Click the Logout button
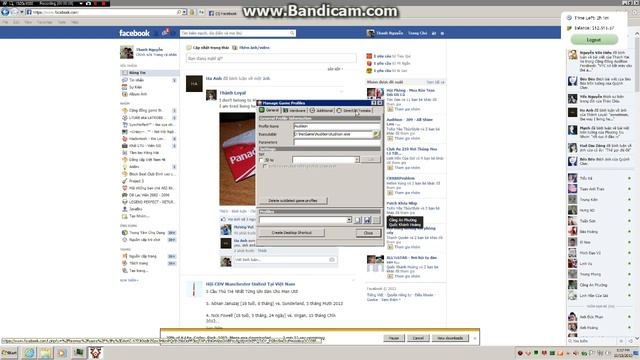640x360 pixels. click(x=593, y=40)
